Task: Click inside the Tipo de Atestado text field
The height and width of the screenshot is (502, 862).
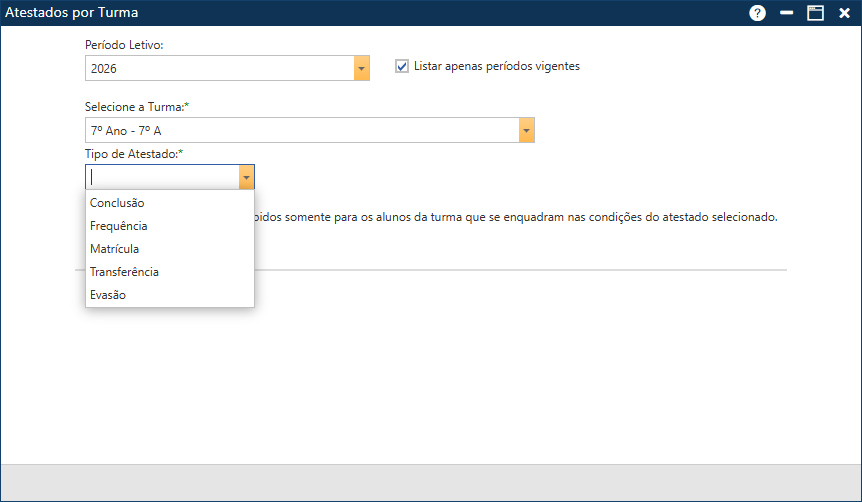Action: tap(162, 177)
